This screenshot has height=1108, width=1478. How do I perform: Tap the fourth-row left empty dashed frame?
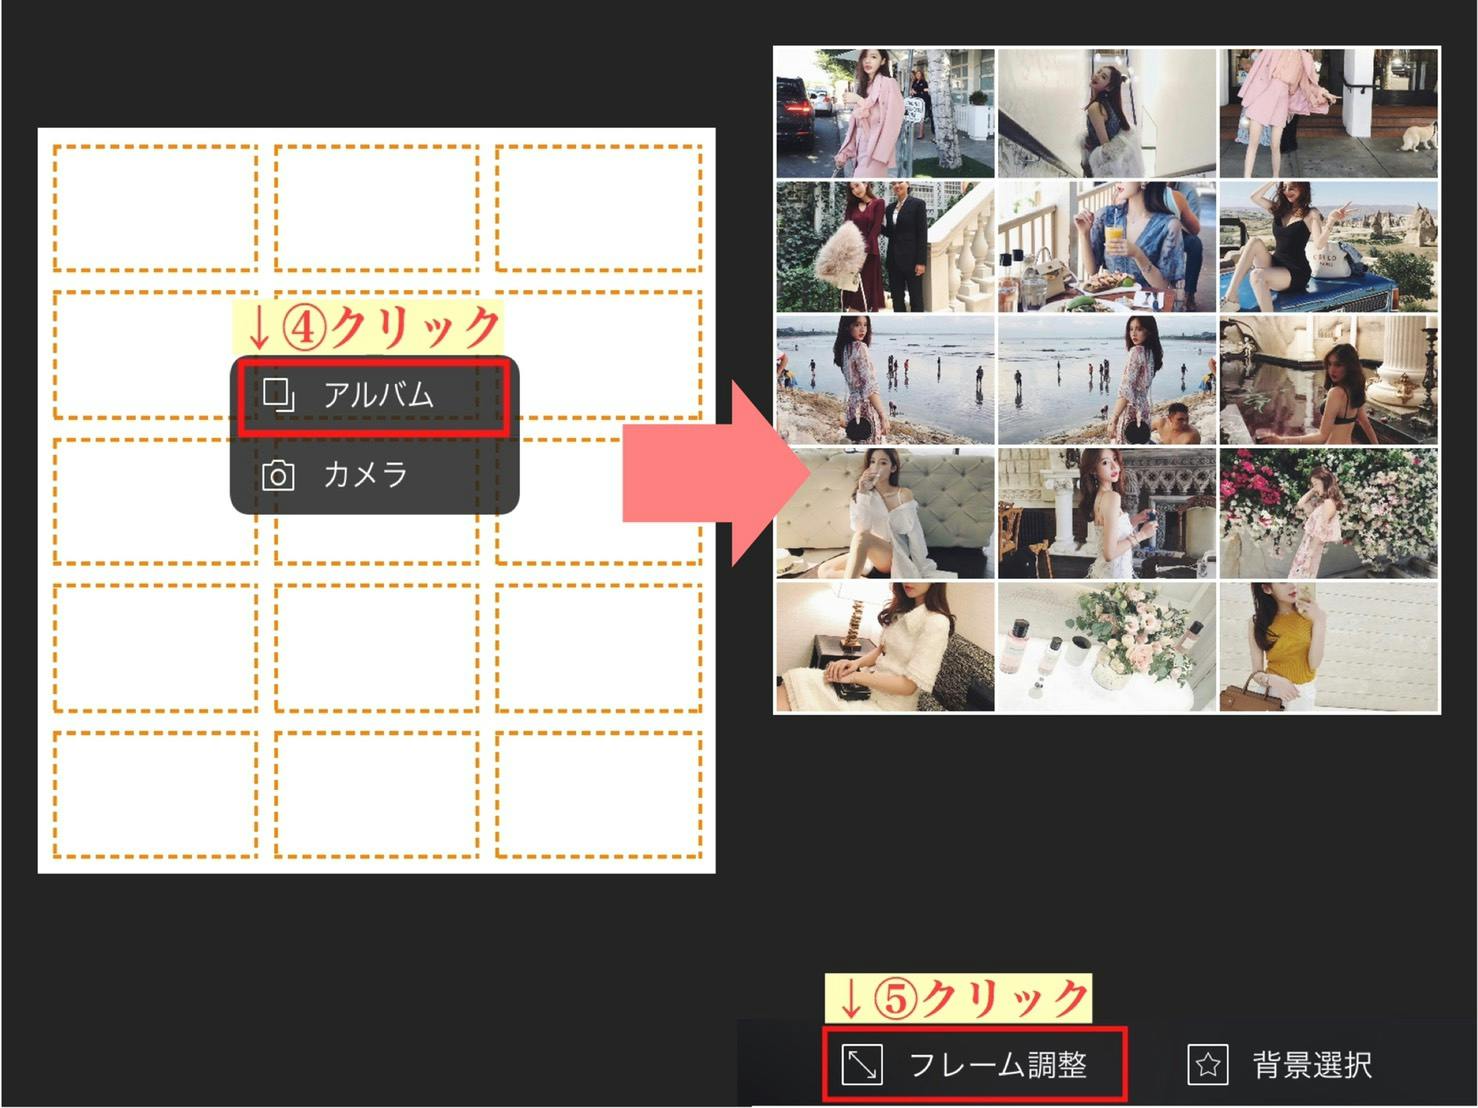[155, 648]
